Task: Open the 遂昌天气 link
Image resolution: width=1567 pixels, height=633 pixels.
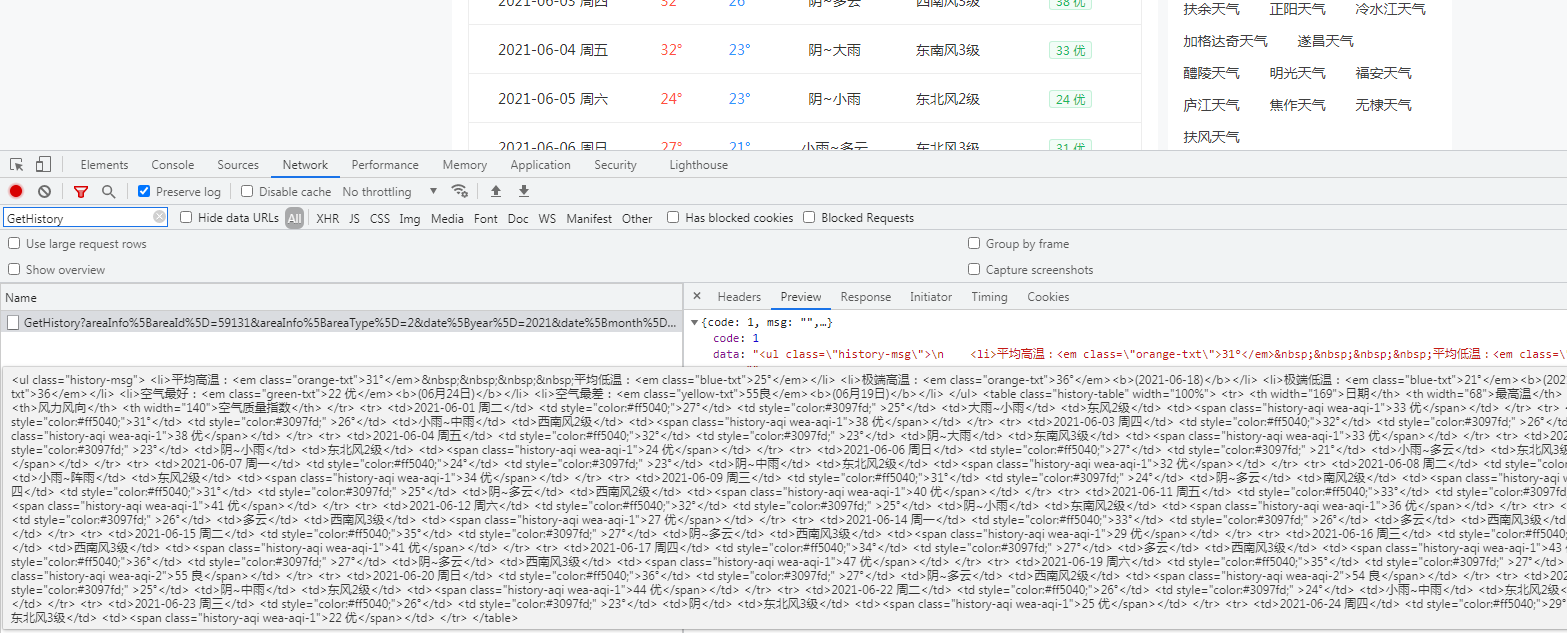Action: coord(1325,41)
